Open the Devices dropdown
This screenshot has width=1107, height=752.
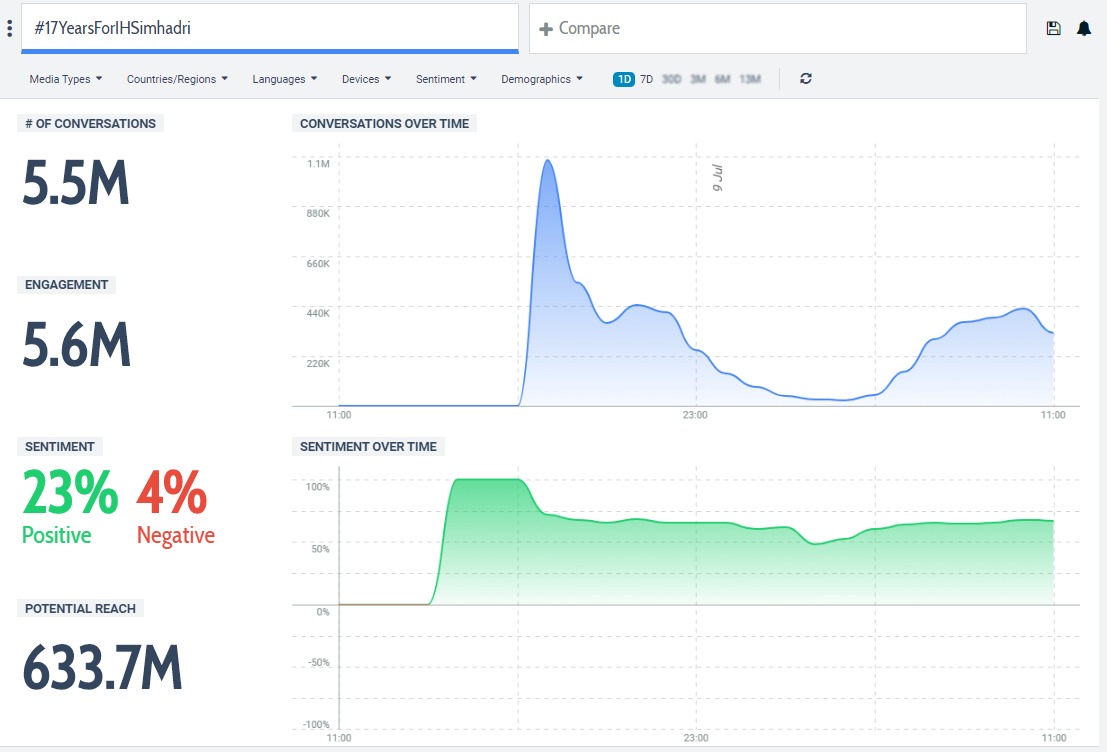pyautogui.click(x=366, y=79)
